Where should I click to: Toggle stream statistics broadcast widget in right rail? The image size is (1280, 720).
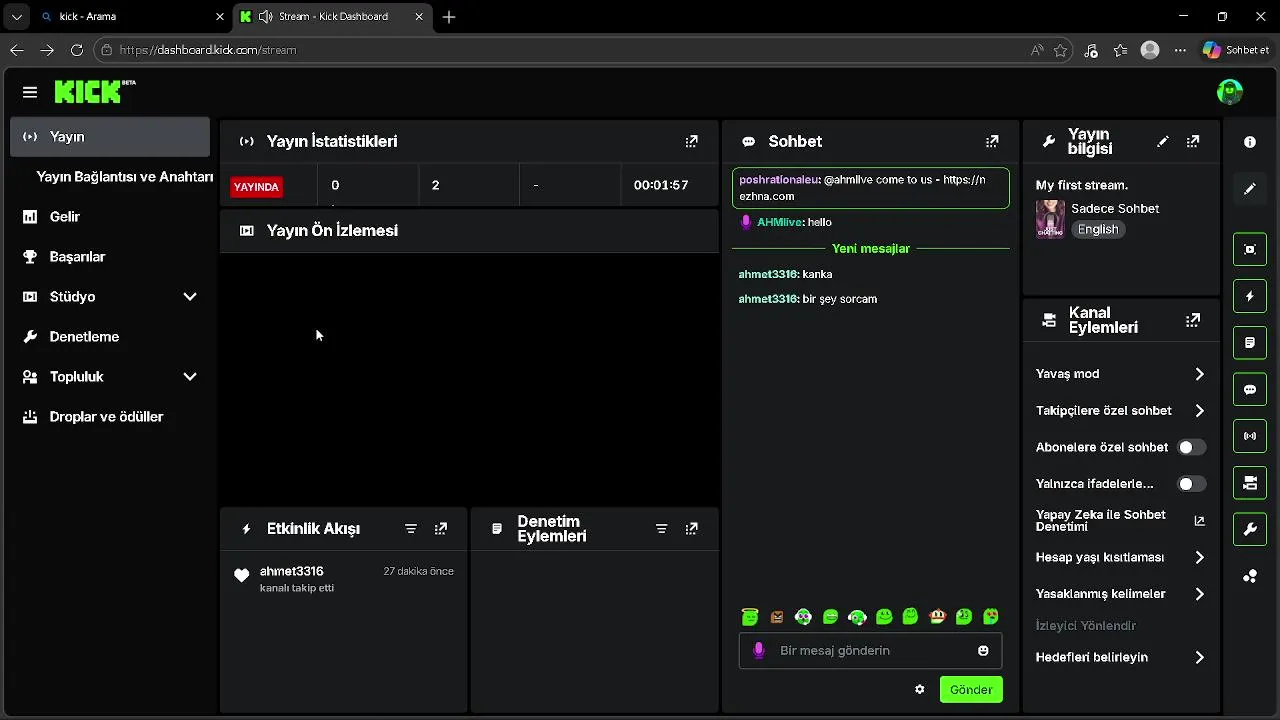(1250, 436)
